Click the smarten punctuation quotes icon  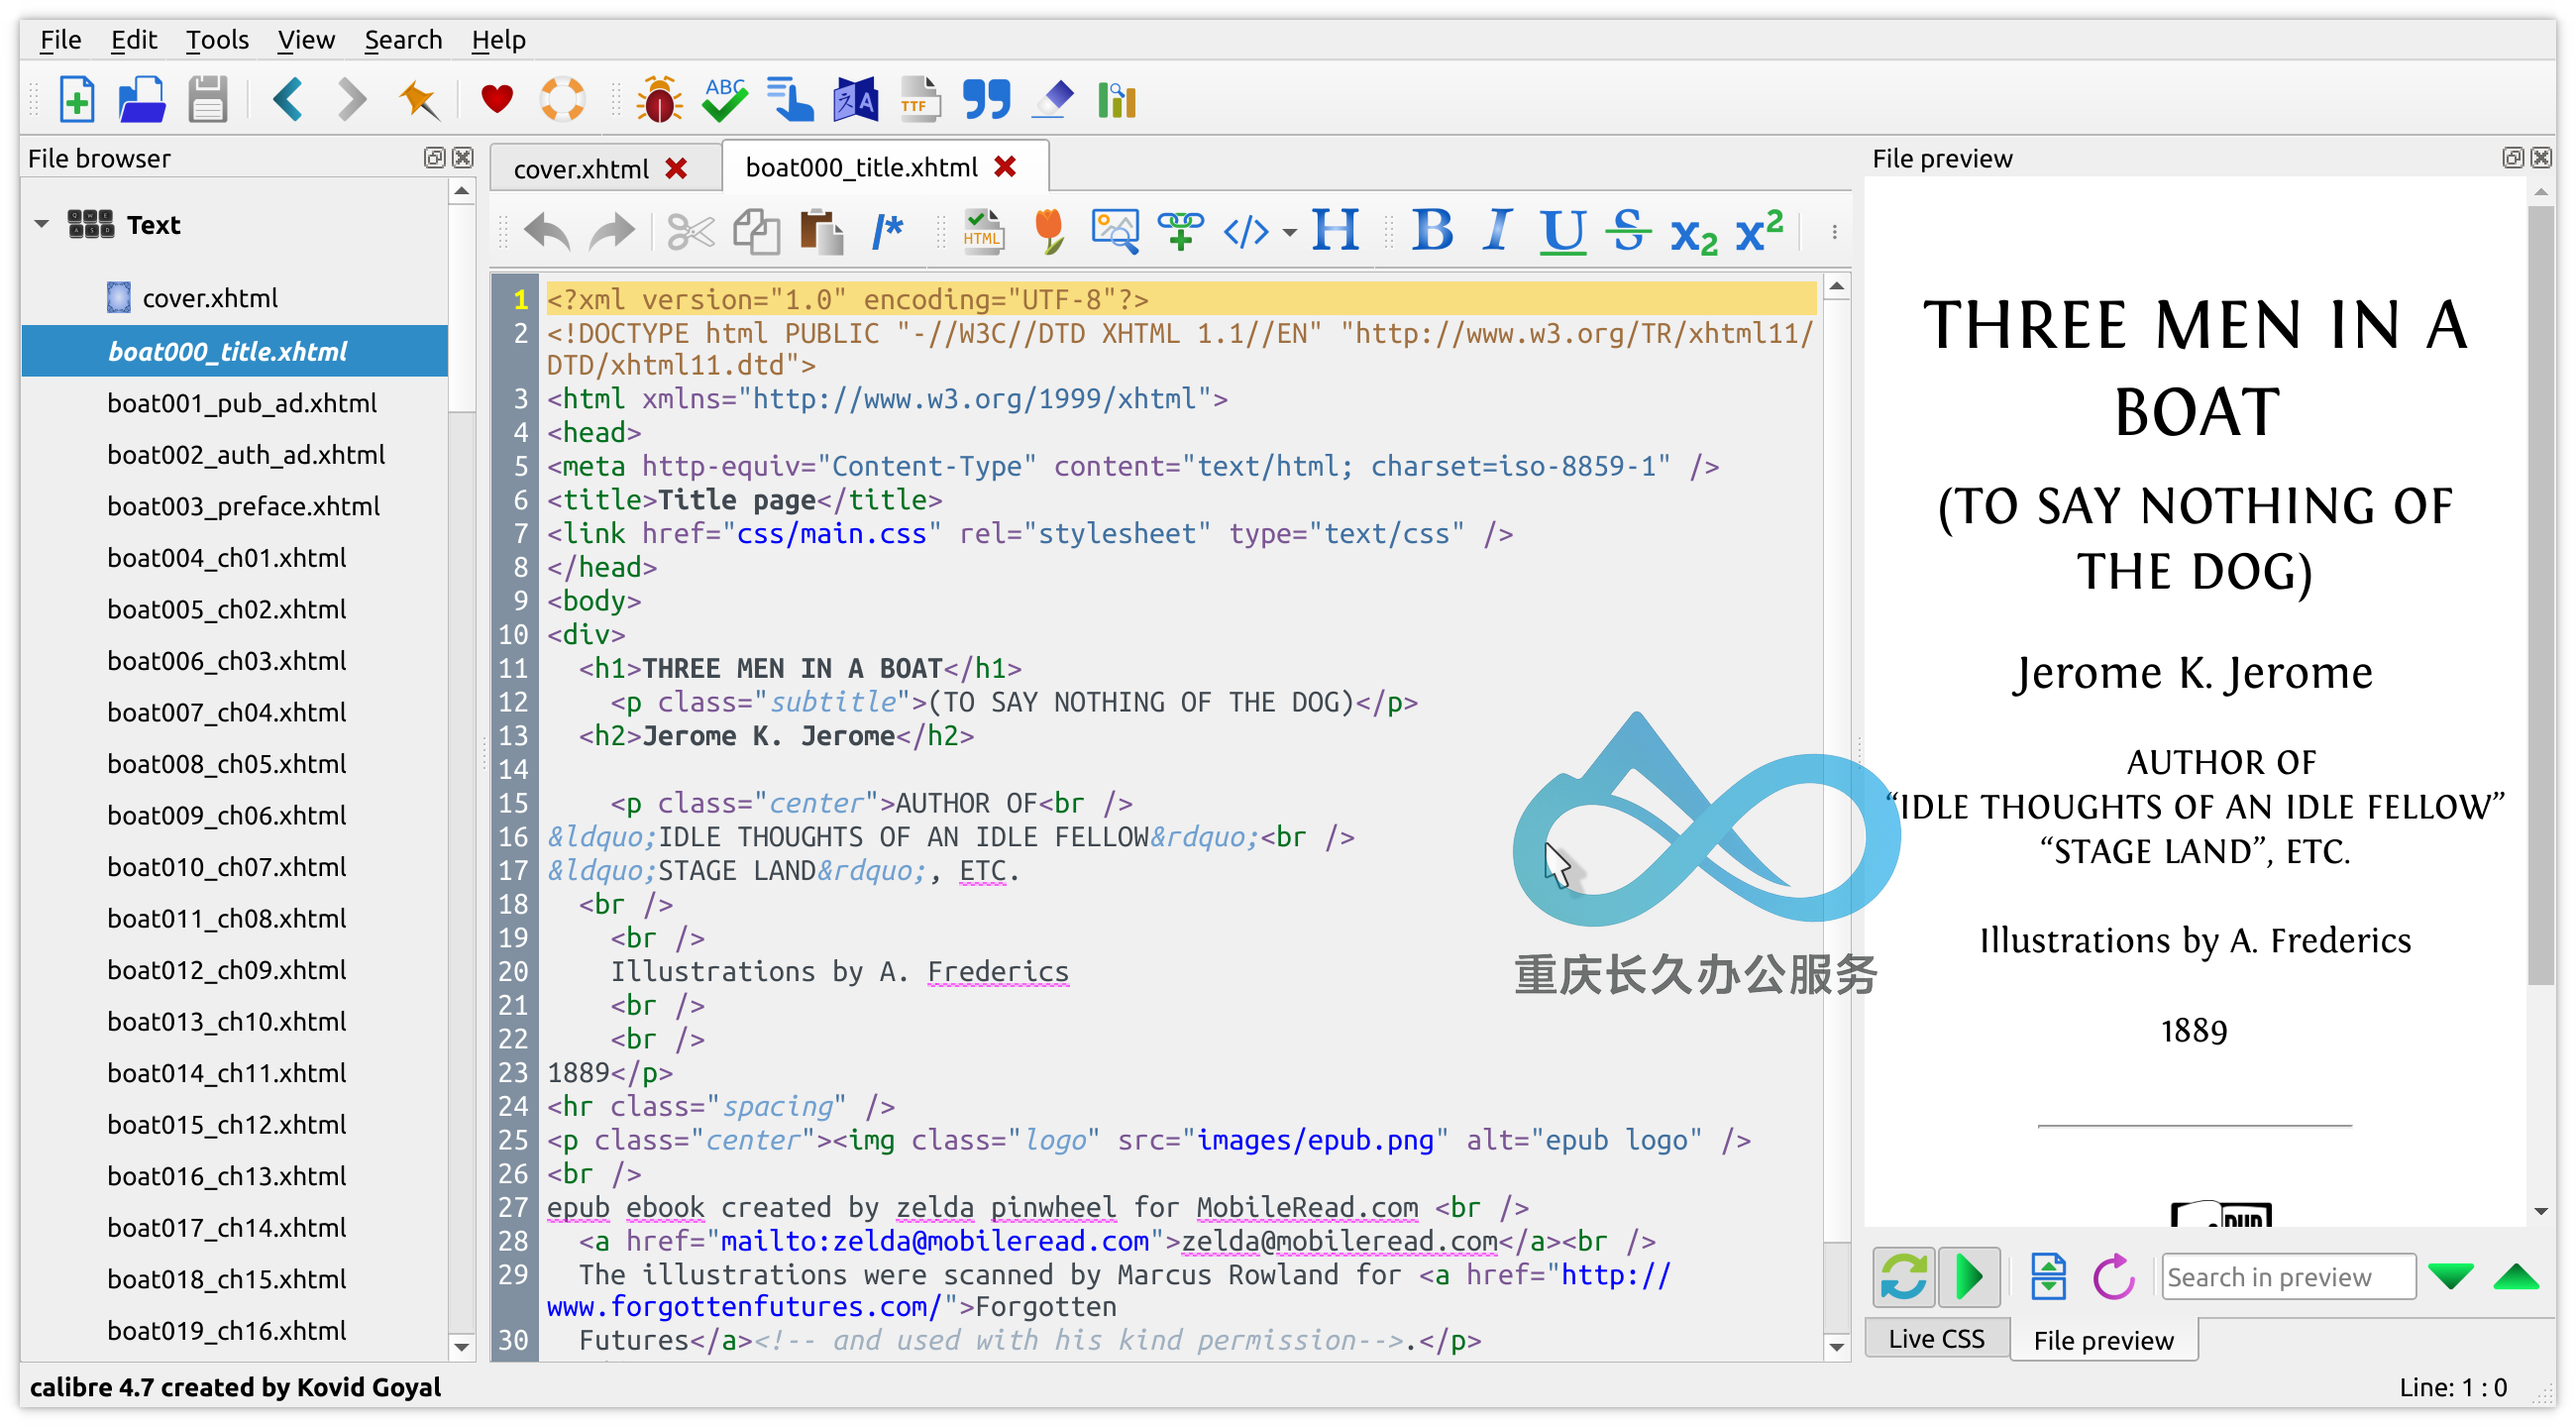click(x=987, y=99)
